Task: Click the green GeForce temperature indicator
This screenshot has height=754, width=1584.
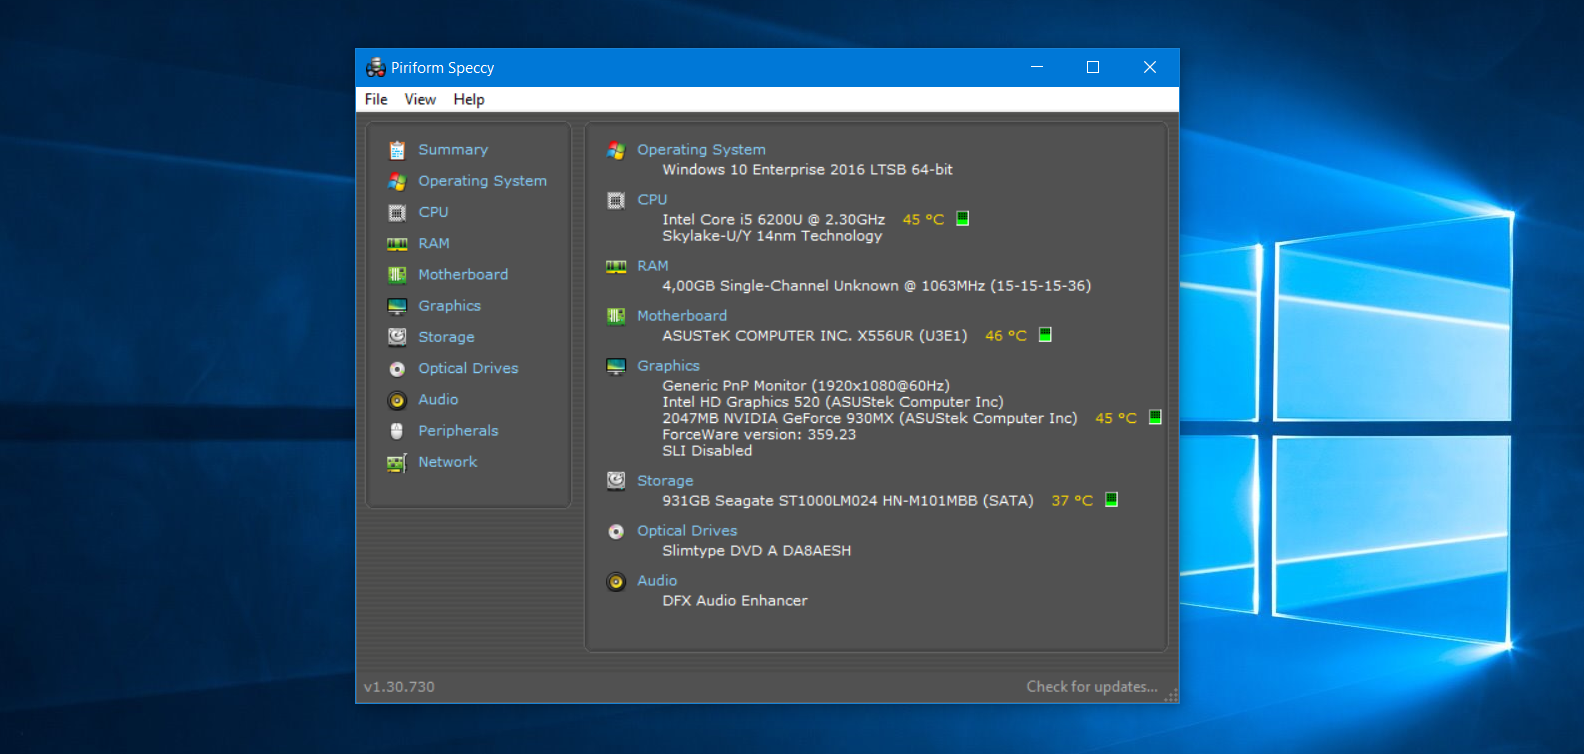Action: pyautogui.click(x=1155, y=417)
